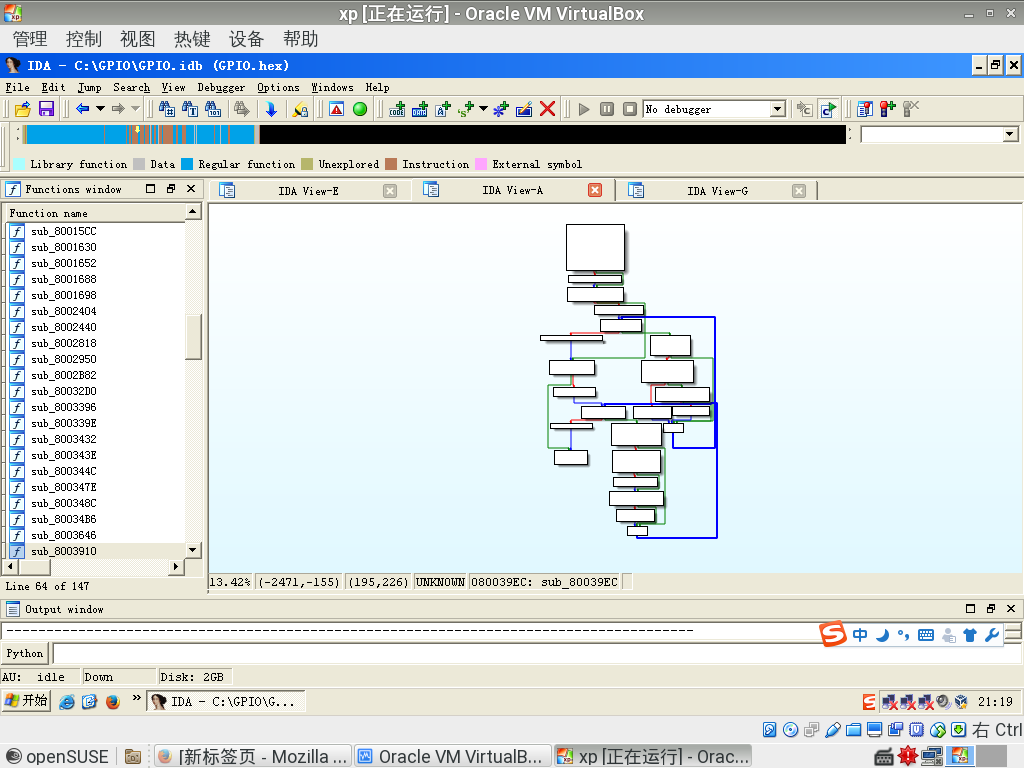This screenshot has width=1024, height=768.
Task: Switch to the IDA View-G tab
Action: pos(718,191)
